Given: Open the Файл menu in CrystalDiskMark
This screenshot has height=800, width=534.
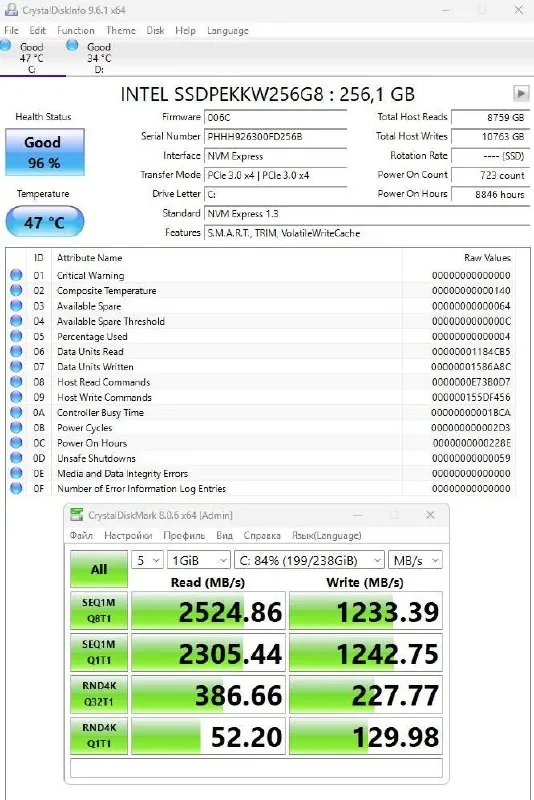Looking at the screenshot, I should click(81, 535).
